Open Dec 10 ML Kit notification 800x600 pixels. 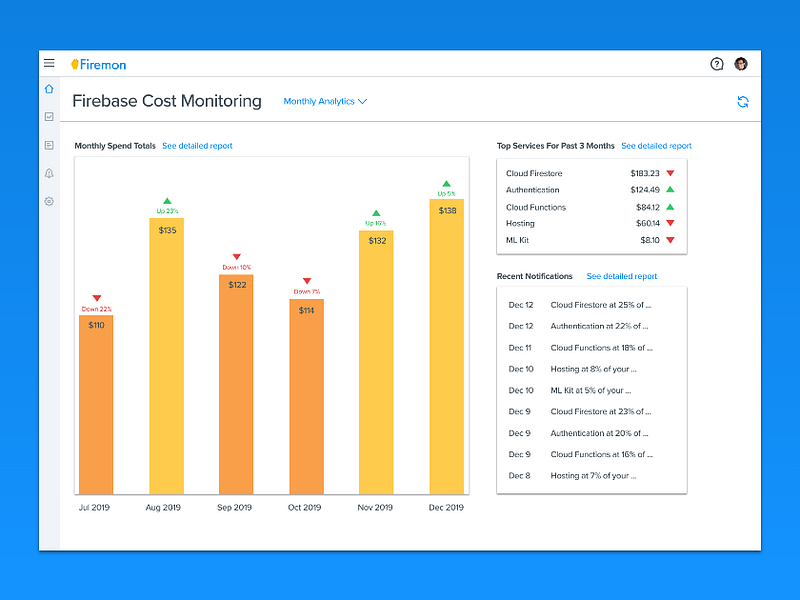[591, 390]
